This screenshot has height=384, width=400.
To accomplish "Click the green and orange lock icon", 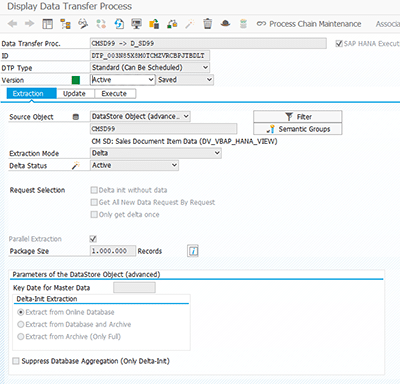I will click(x=172, y=24).
